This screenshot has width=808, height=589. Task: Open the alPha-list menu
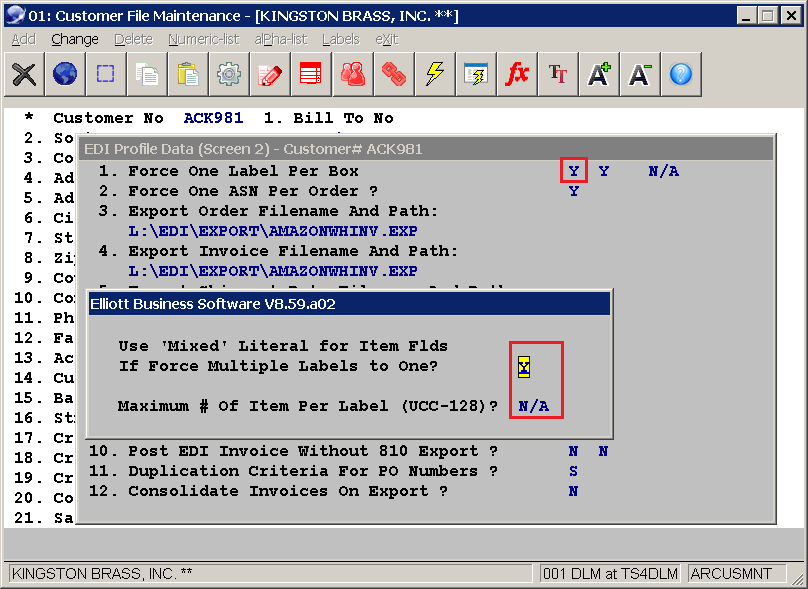coord(281,39)
